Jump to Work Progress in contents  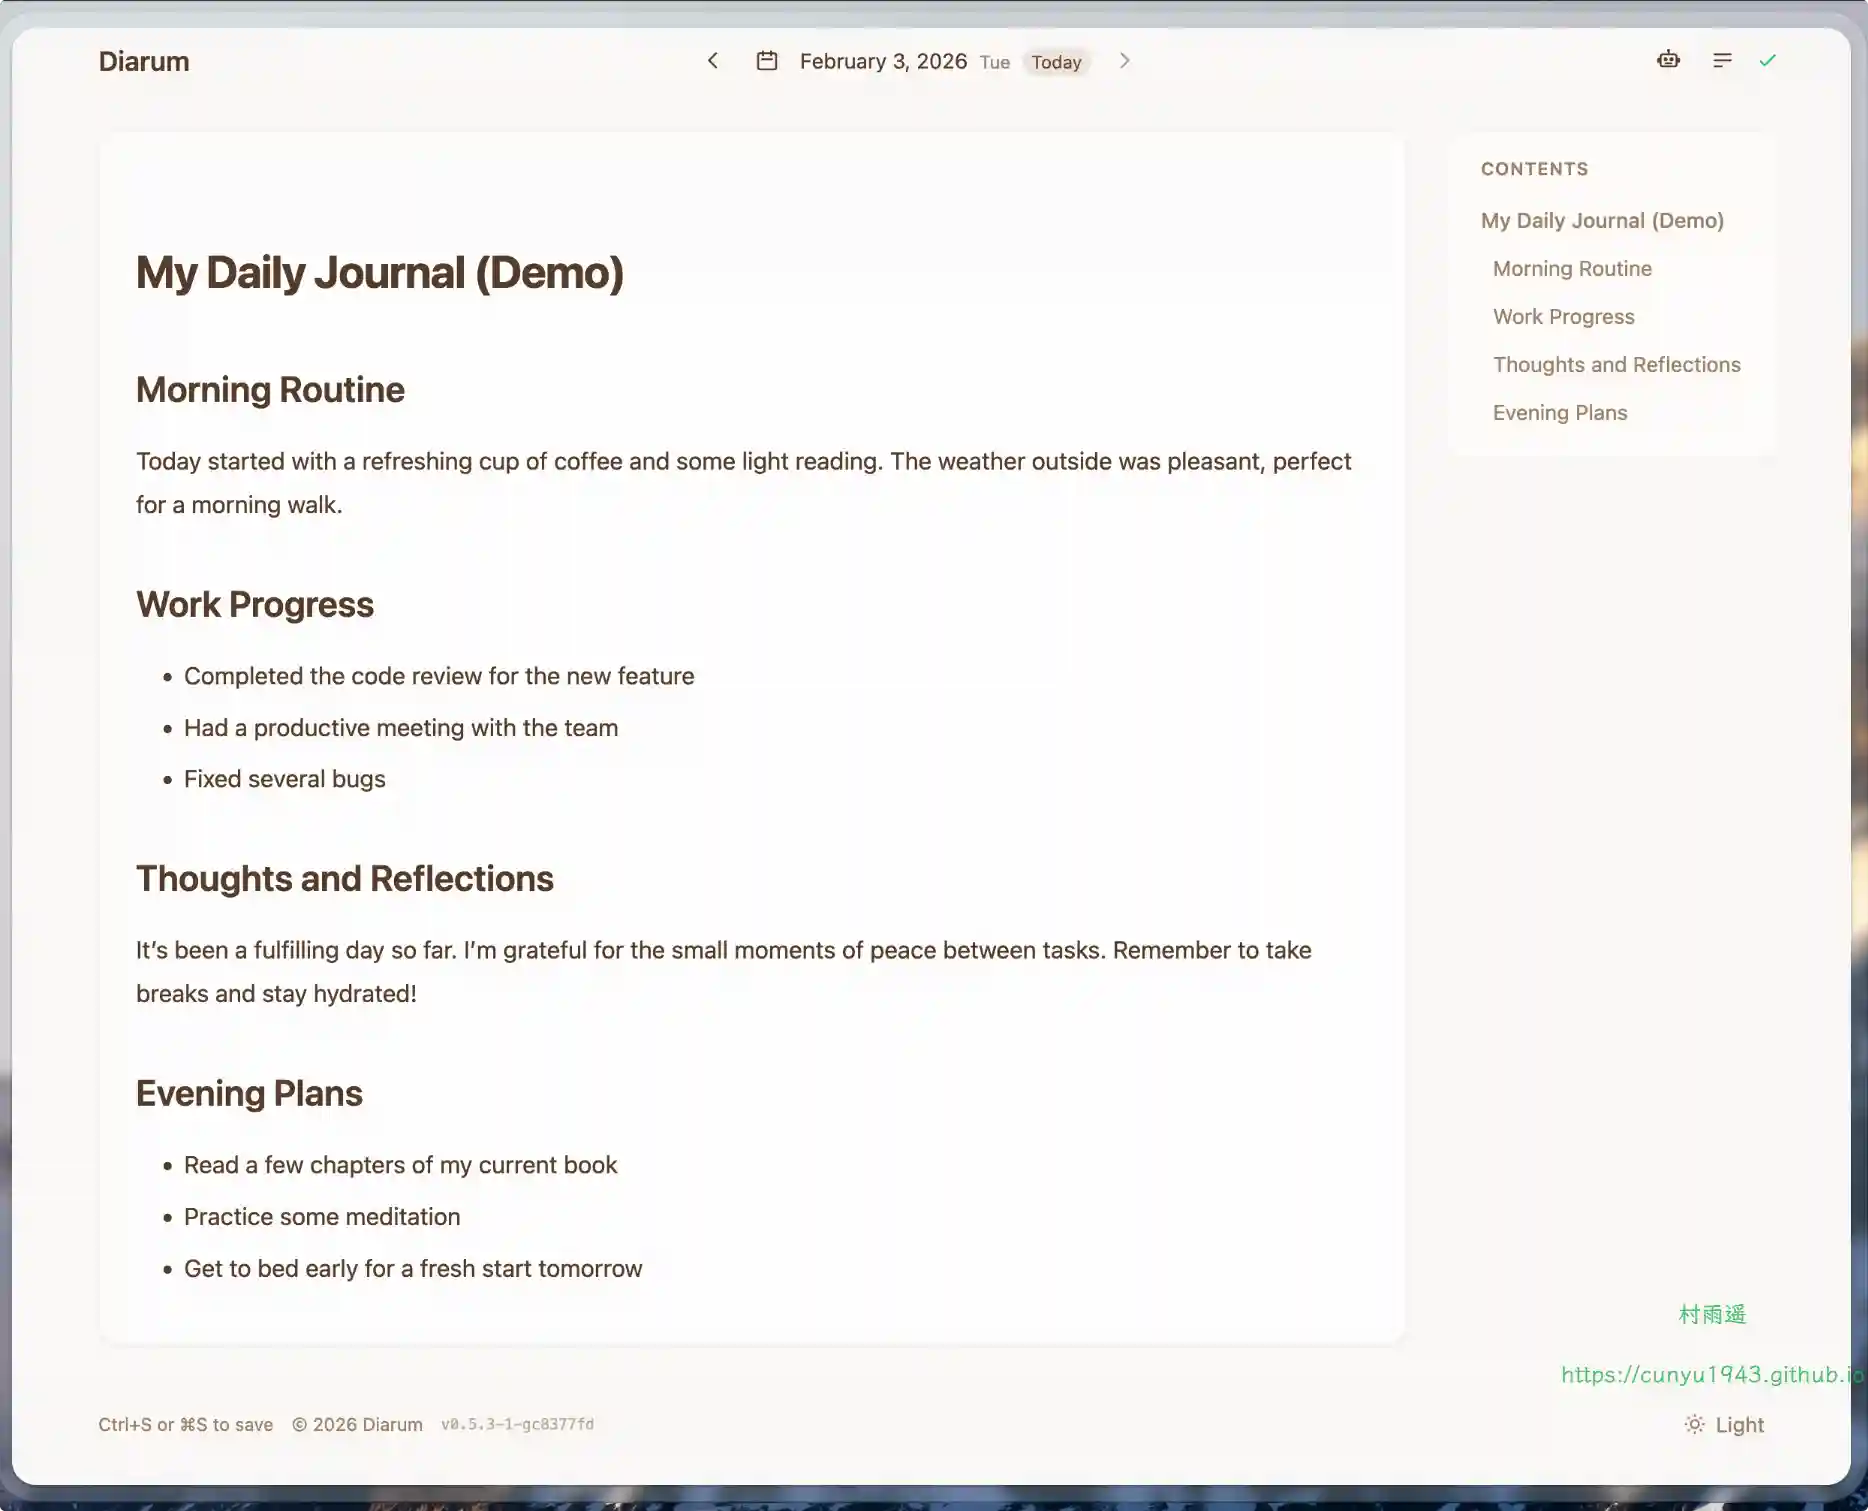pyautogui.click(x=1563, y=316)
